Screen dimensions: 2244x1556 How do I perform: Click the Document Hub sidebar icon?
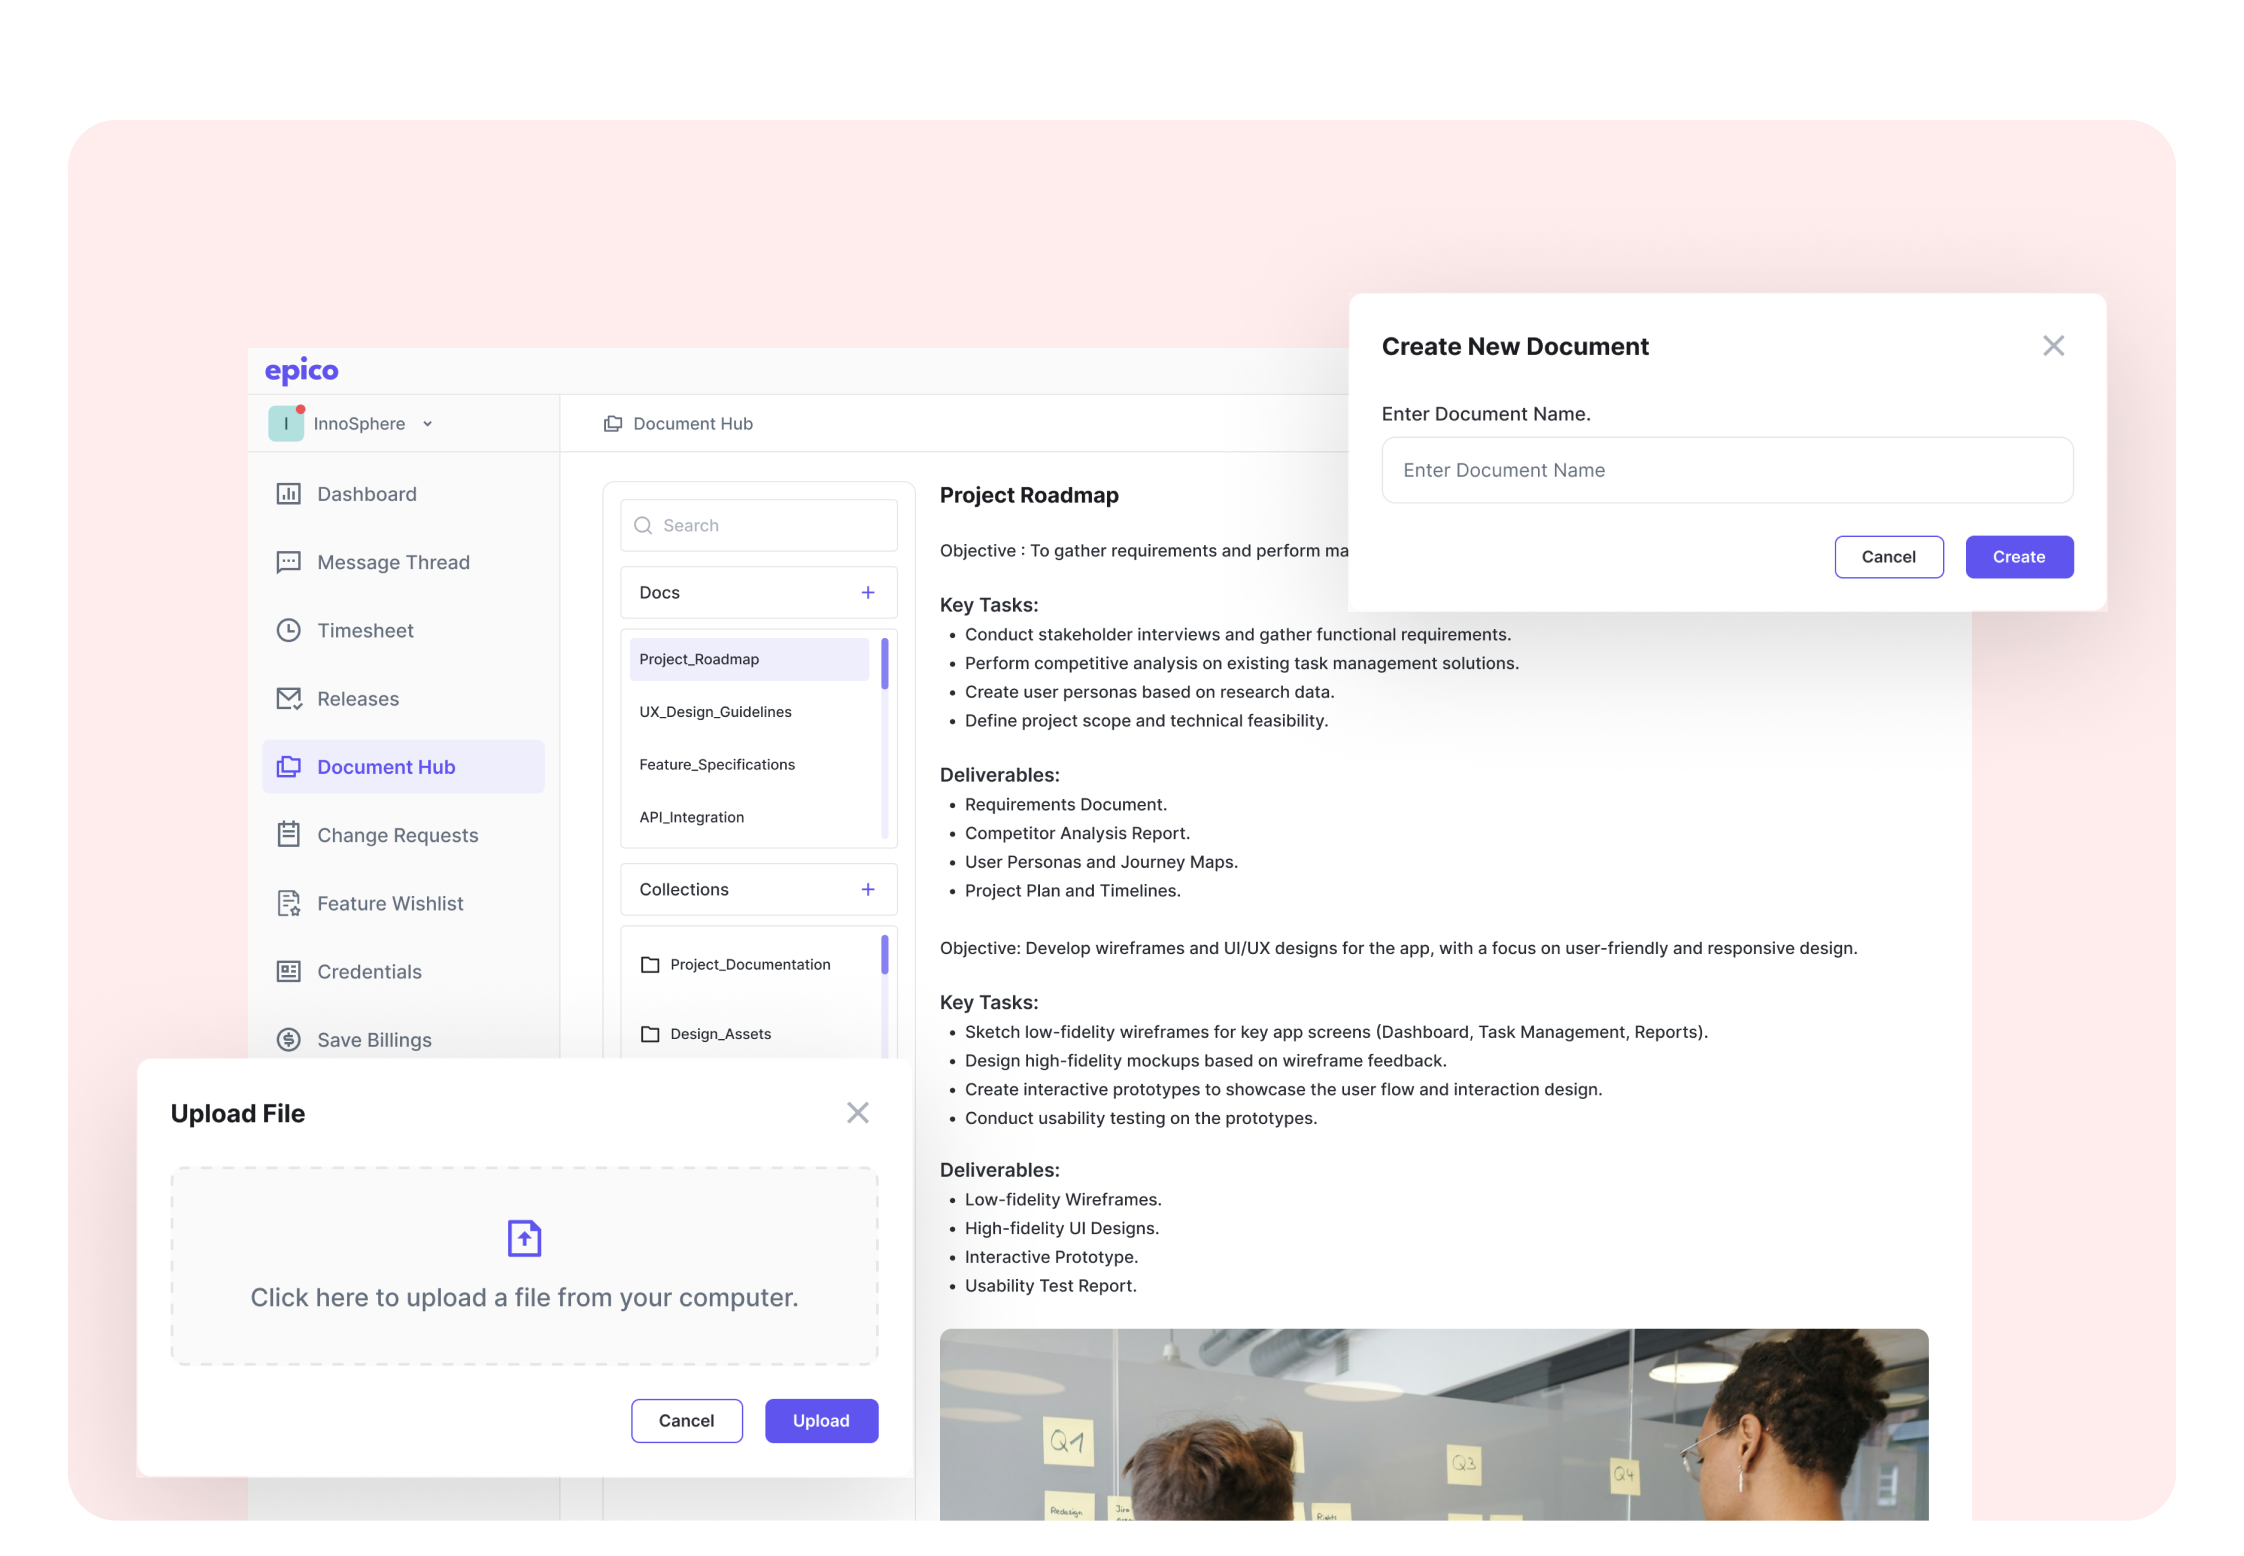click(289, 767)
